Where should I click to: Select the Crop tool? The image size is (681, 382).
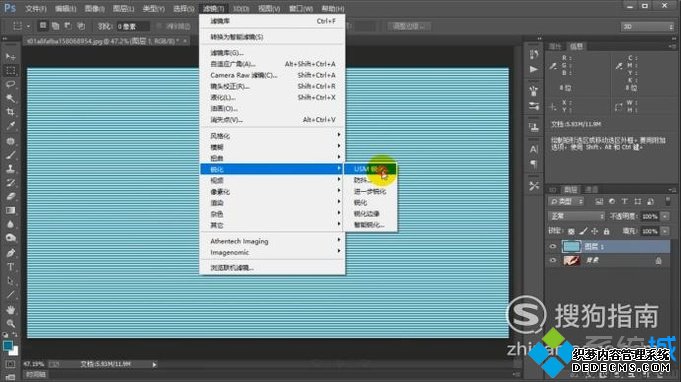10,112
